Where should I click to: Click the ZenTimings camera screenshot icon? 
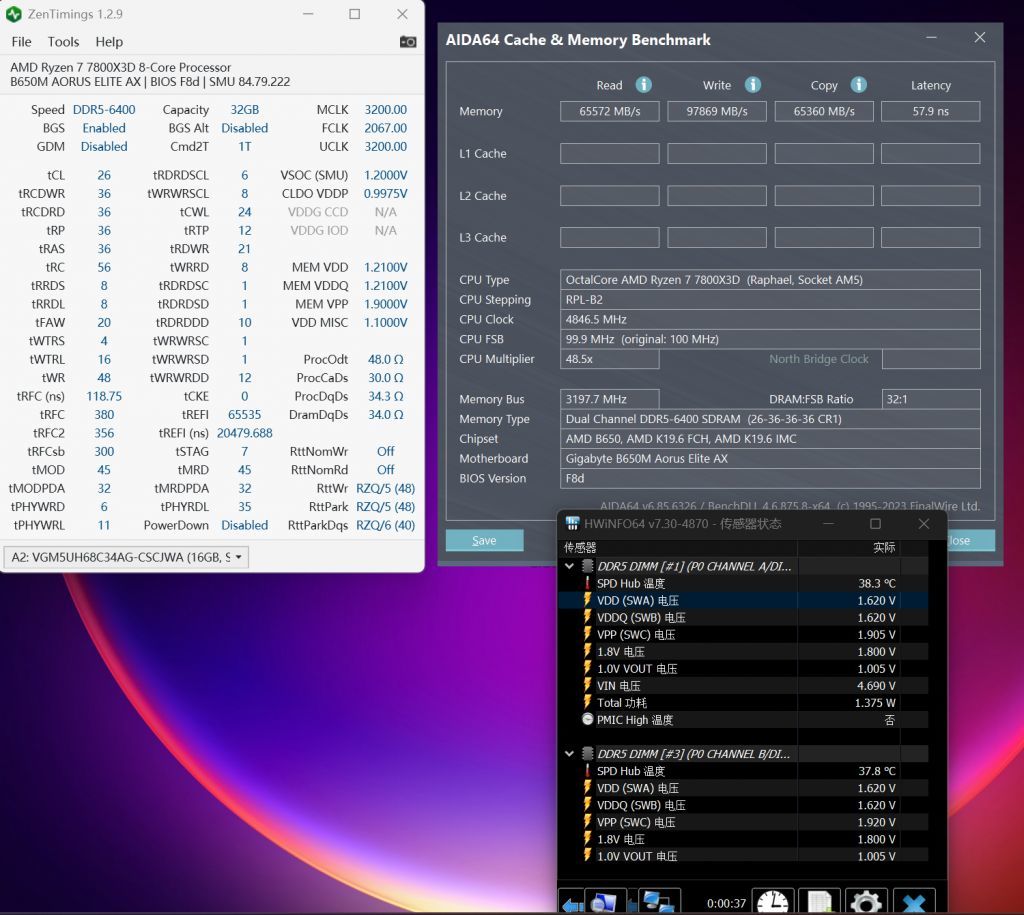408,42
